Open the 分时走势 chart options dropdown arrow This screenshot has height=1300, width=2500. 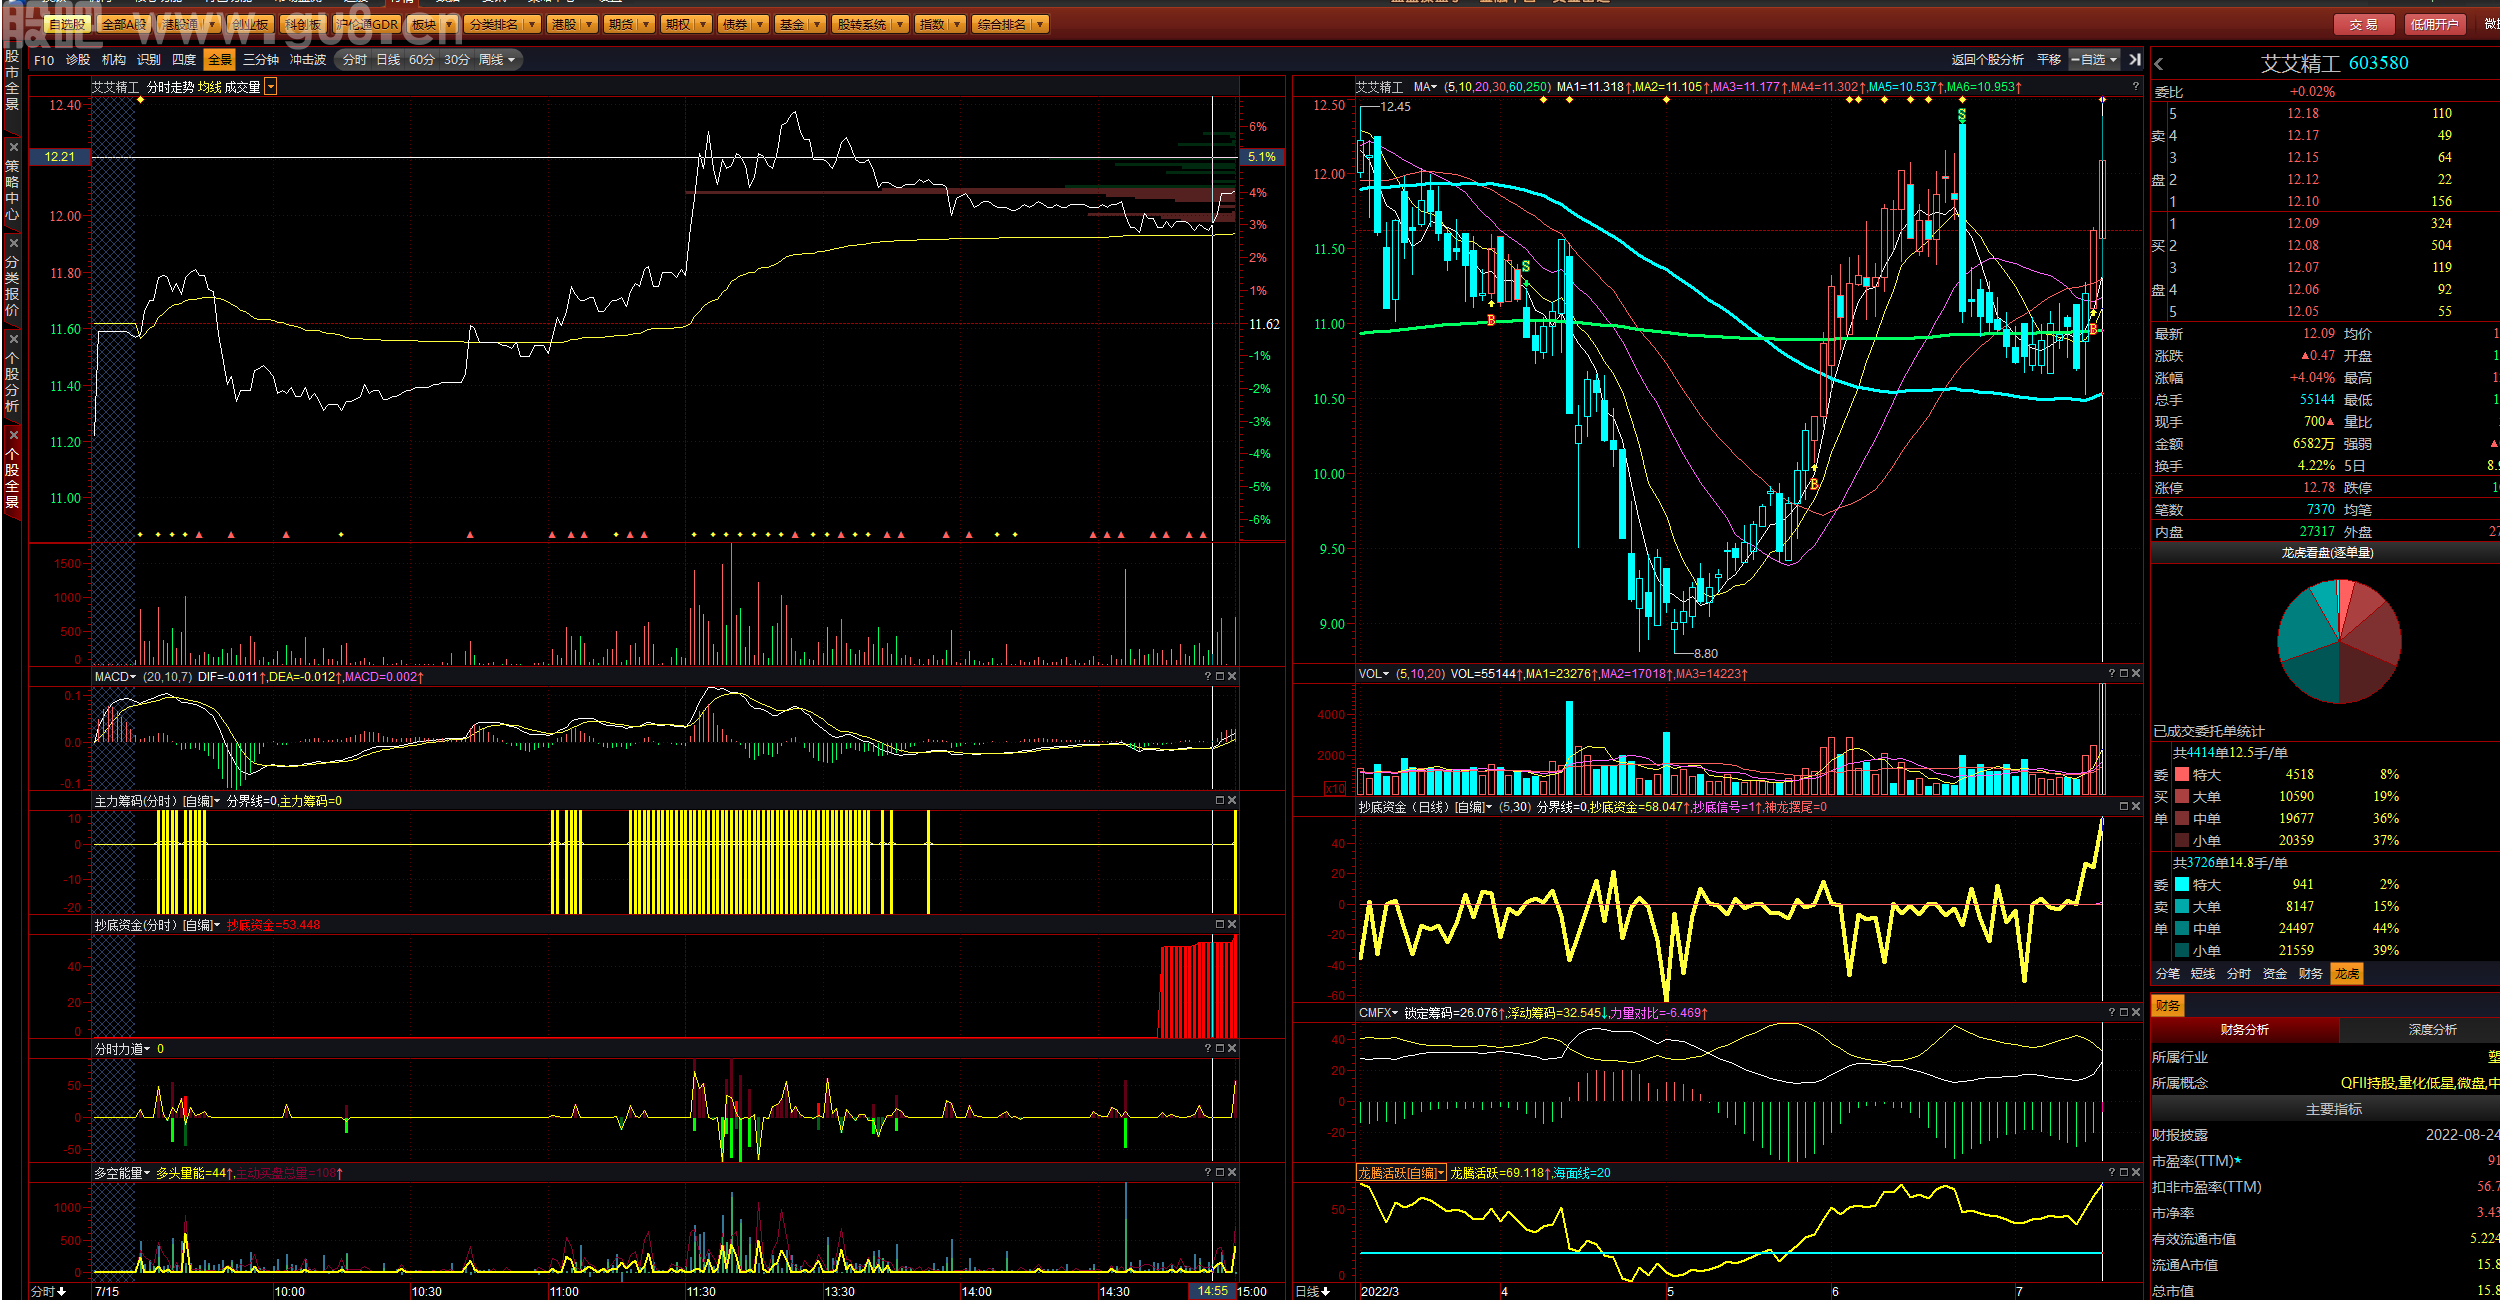pos(270,88)
